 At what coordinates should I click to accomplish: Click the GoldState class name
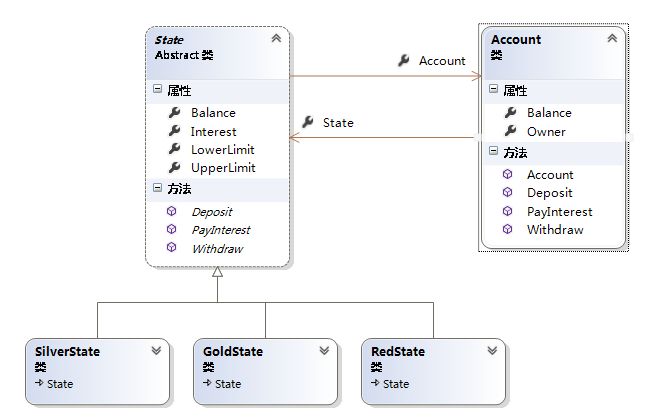tap(232, 352)
